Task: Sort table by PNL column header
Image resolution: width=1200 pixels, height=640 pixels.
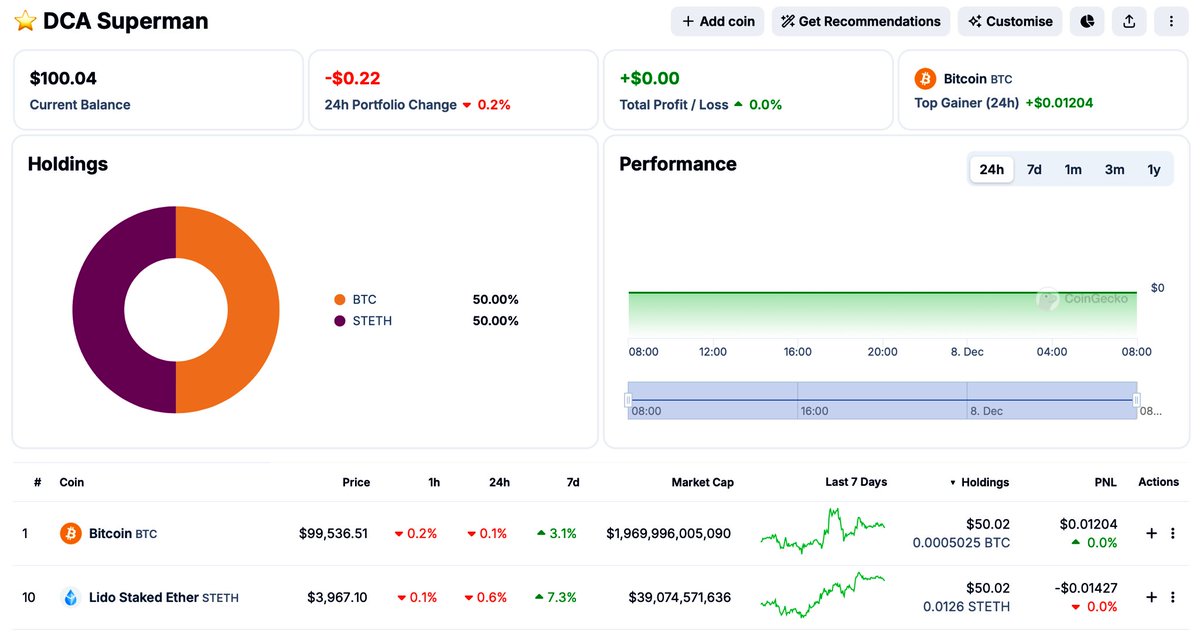Action: [1105, 482]
